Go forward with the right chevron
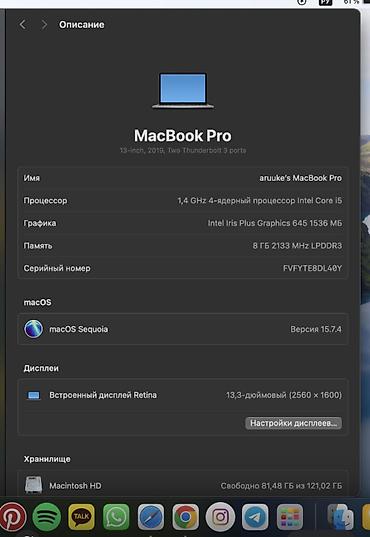The height and width of the screenshot is (537, 370). click(44, 25)
